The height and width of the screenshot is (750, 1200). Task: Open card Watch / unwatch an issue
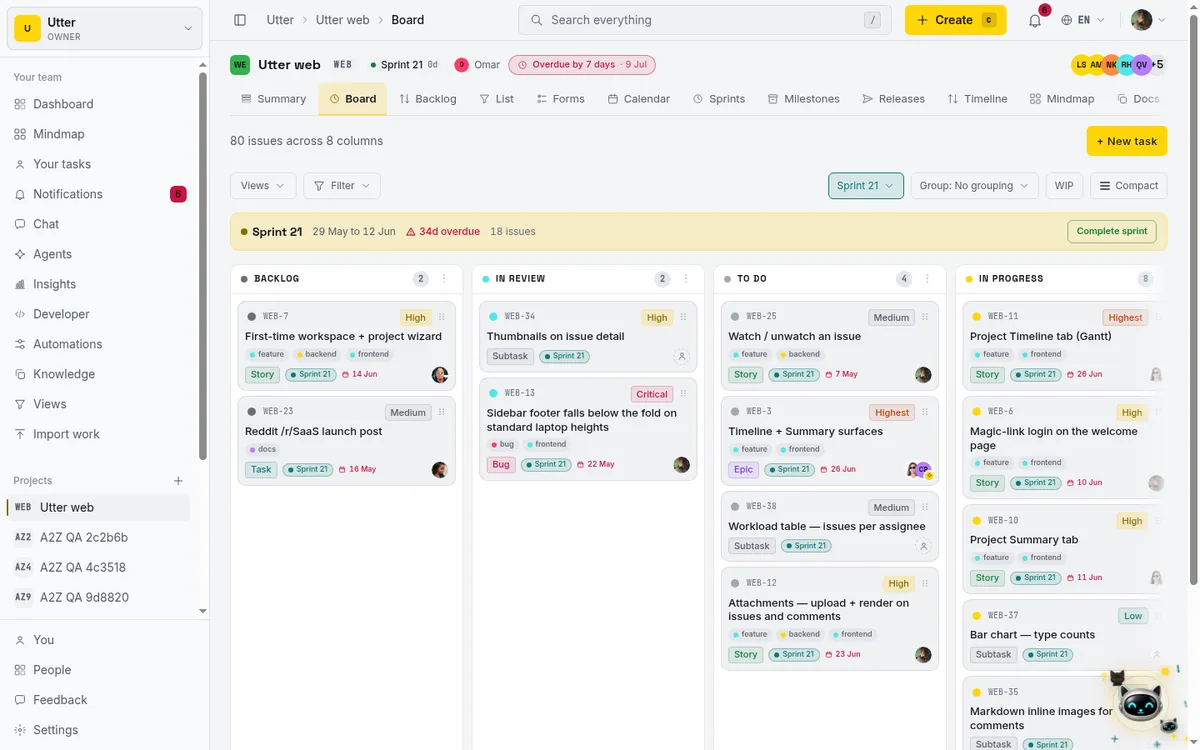pyautogui.click(x=794, y=336)
